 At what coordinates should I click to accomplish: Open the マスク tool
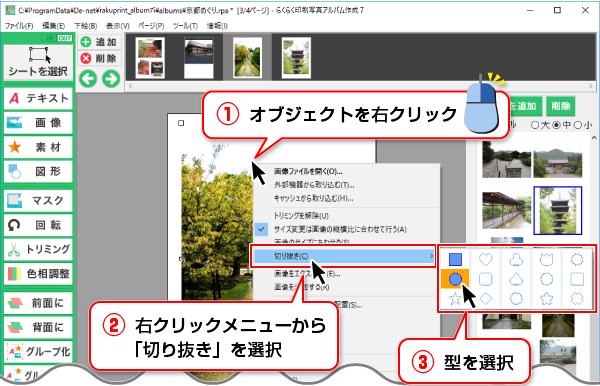click(x=38, y=200)
